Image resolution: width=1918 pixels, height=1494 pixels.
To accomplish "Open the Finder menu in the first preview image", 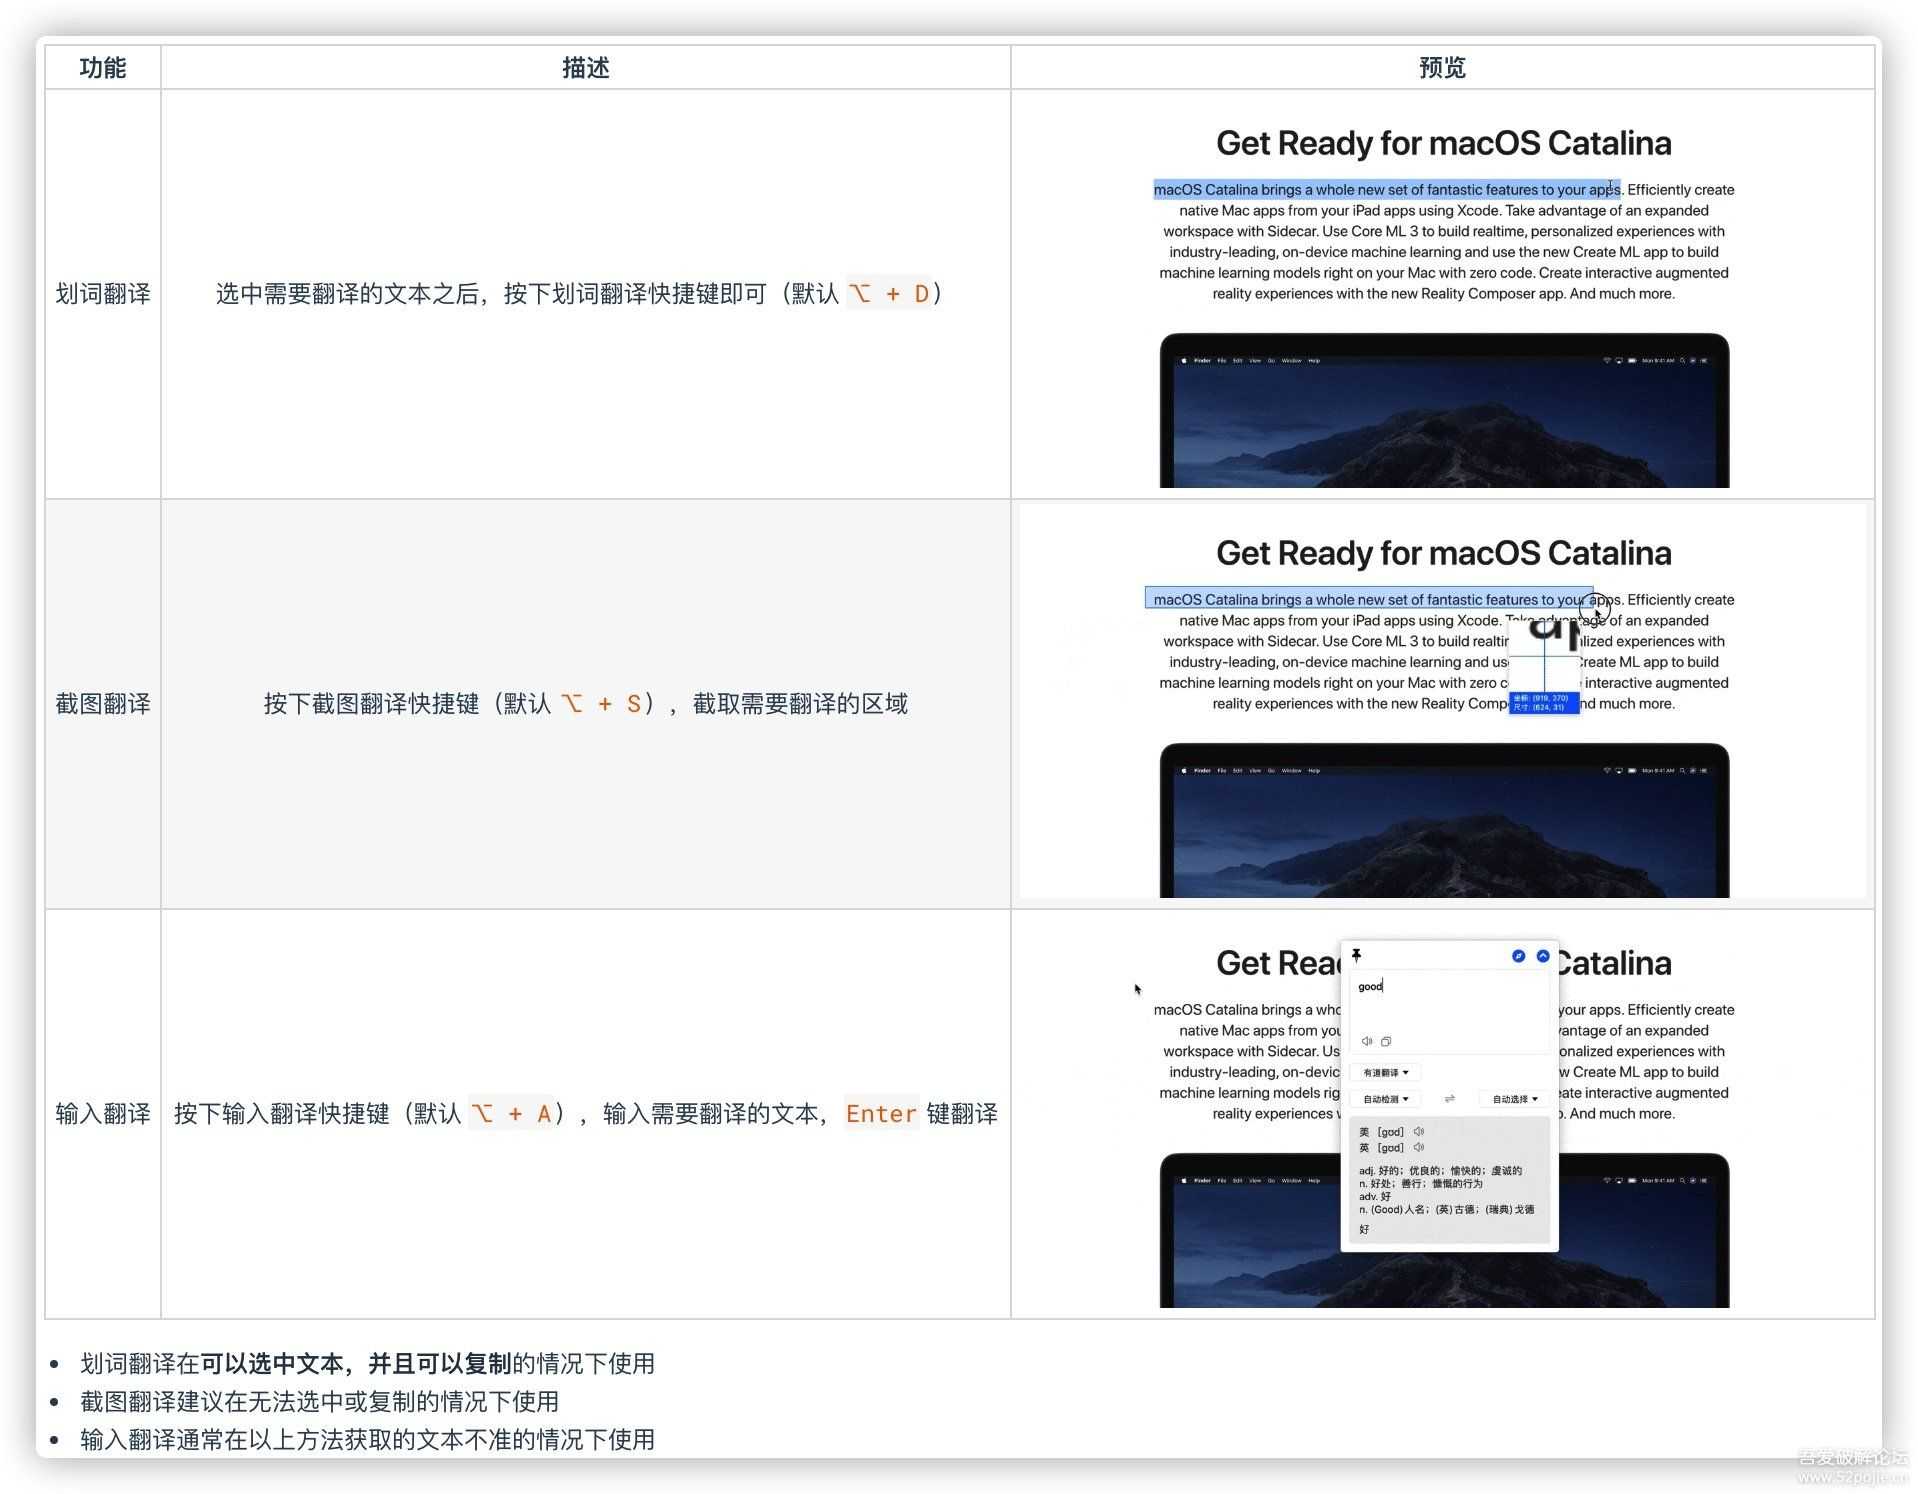I will (x=1202, y=360).
